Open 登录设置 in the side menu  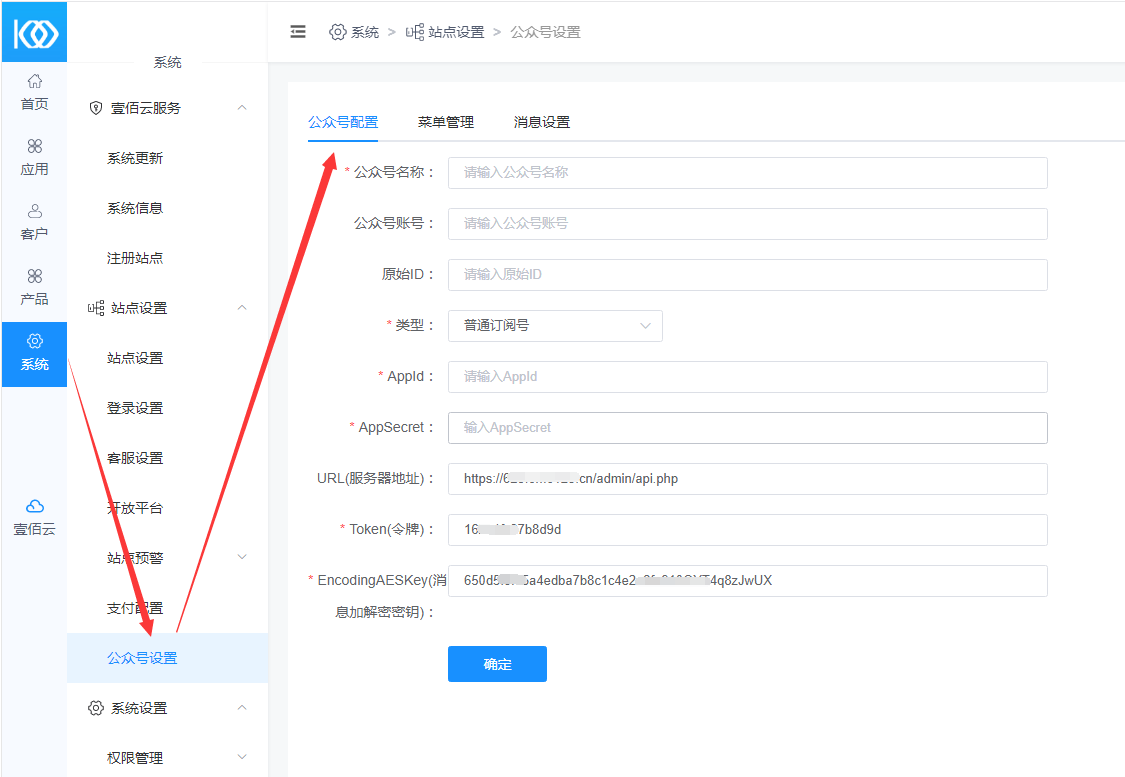tap(135, 408)
